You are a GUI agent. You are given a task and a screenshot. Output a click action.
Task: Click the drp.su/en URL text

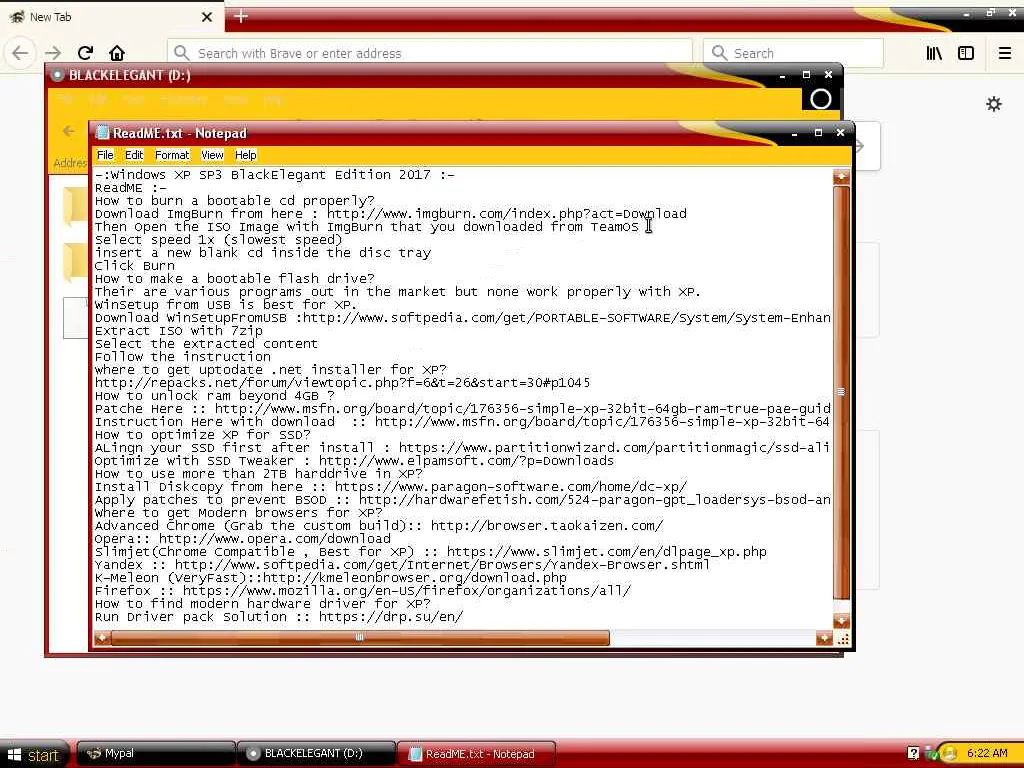point(391,616)
